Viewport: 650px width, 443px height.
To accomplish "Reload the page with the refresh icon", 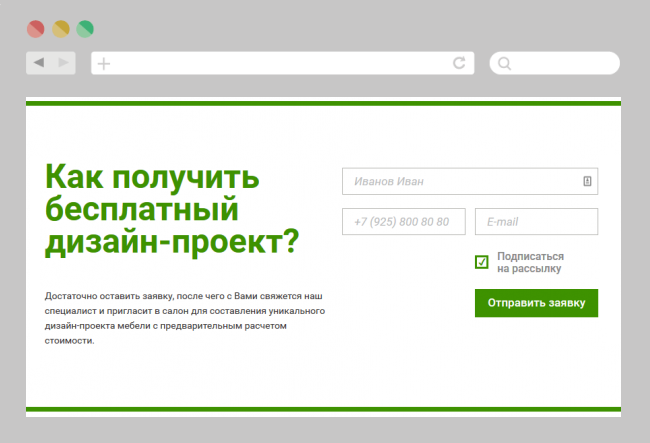I will point(459,63).
